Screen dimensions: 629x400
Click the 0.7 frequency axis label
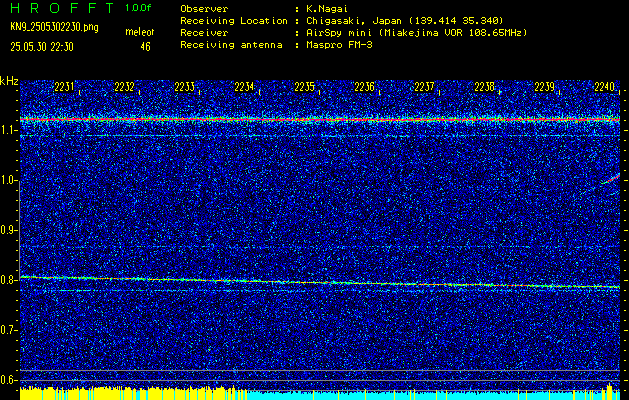click(8, 330)
